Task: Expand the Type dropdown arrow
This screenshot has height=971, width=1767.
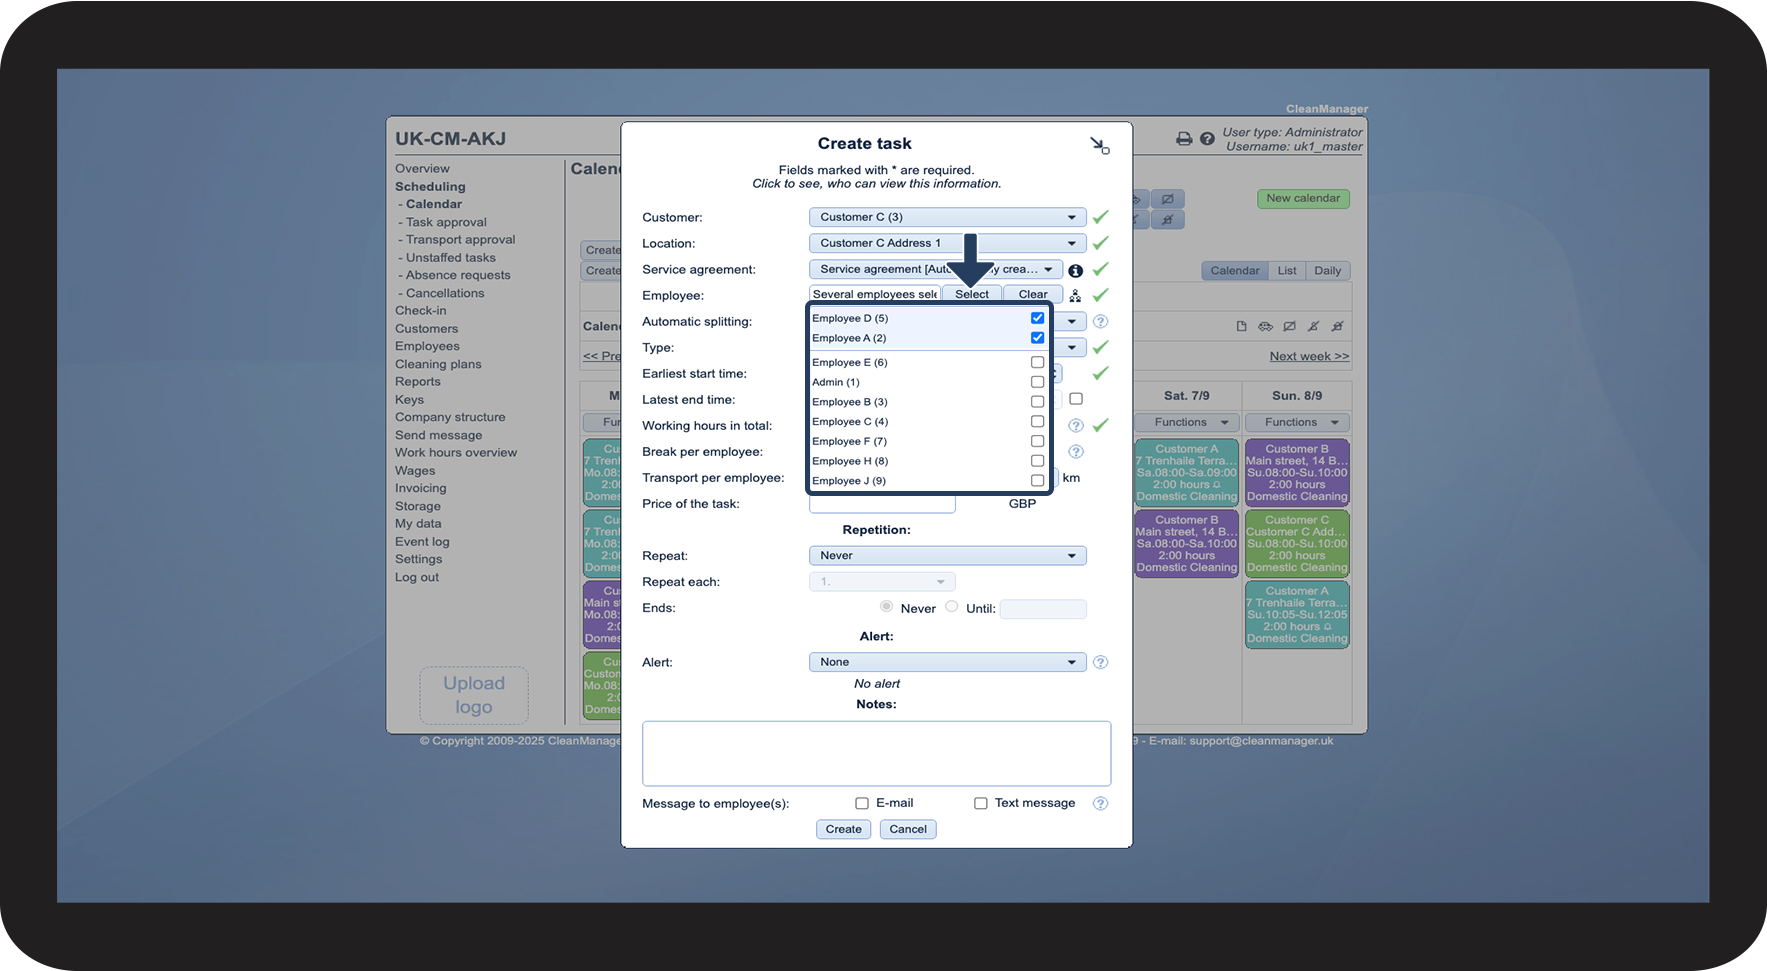Action: coord(1071,348)
